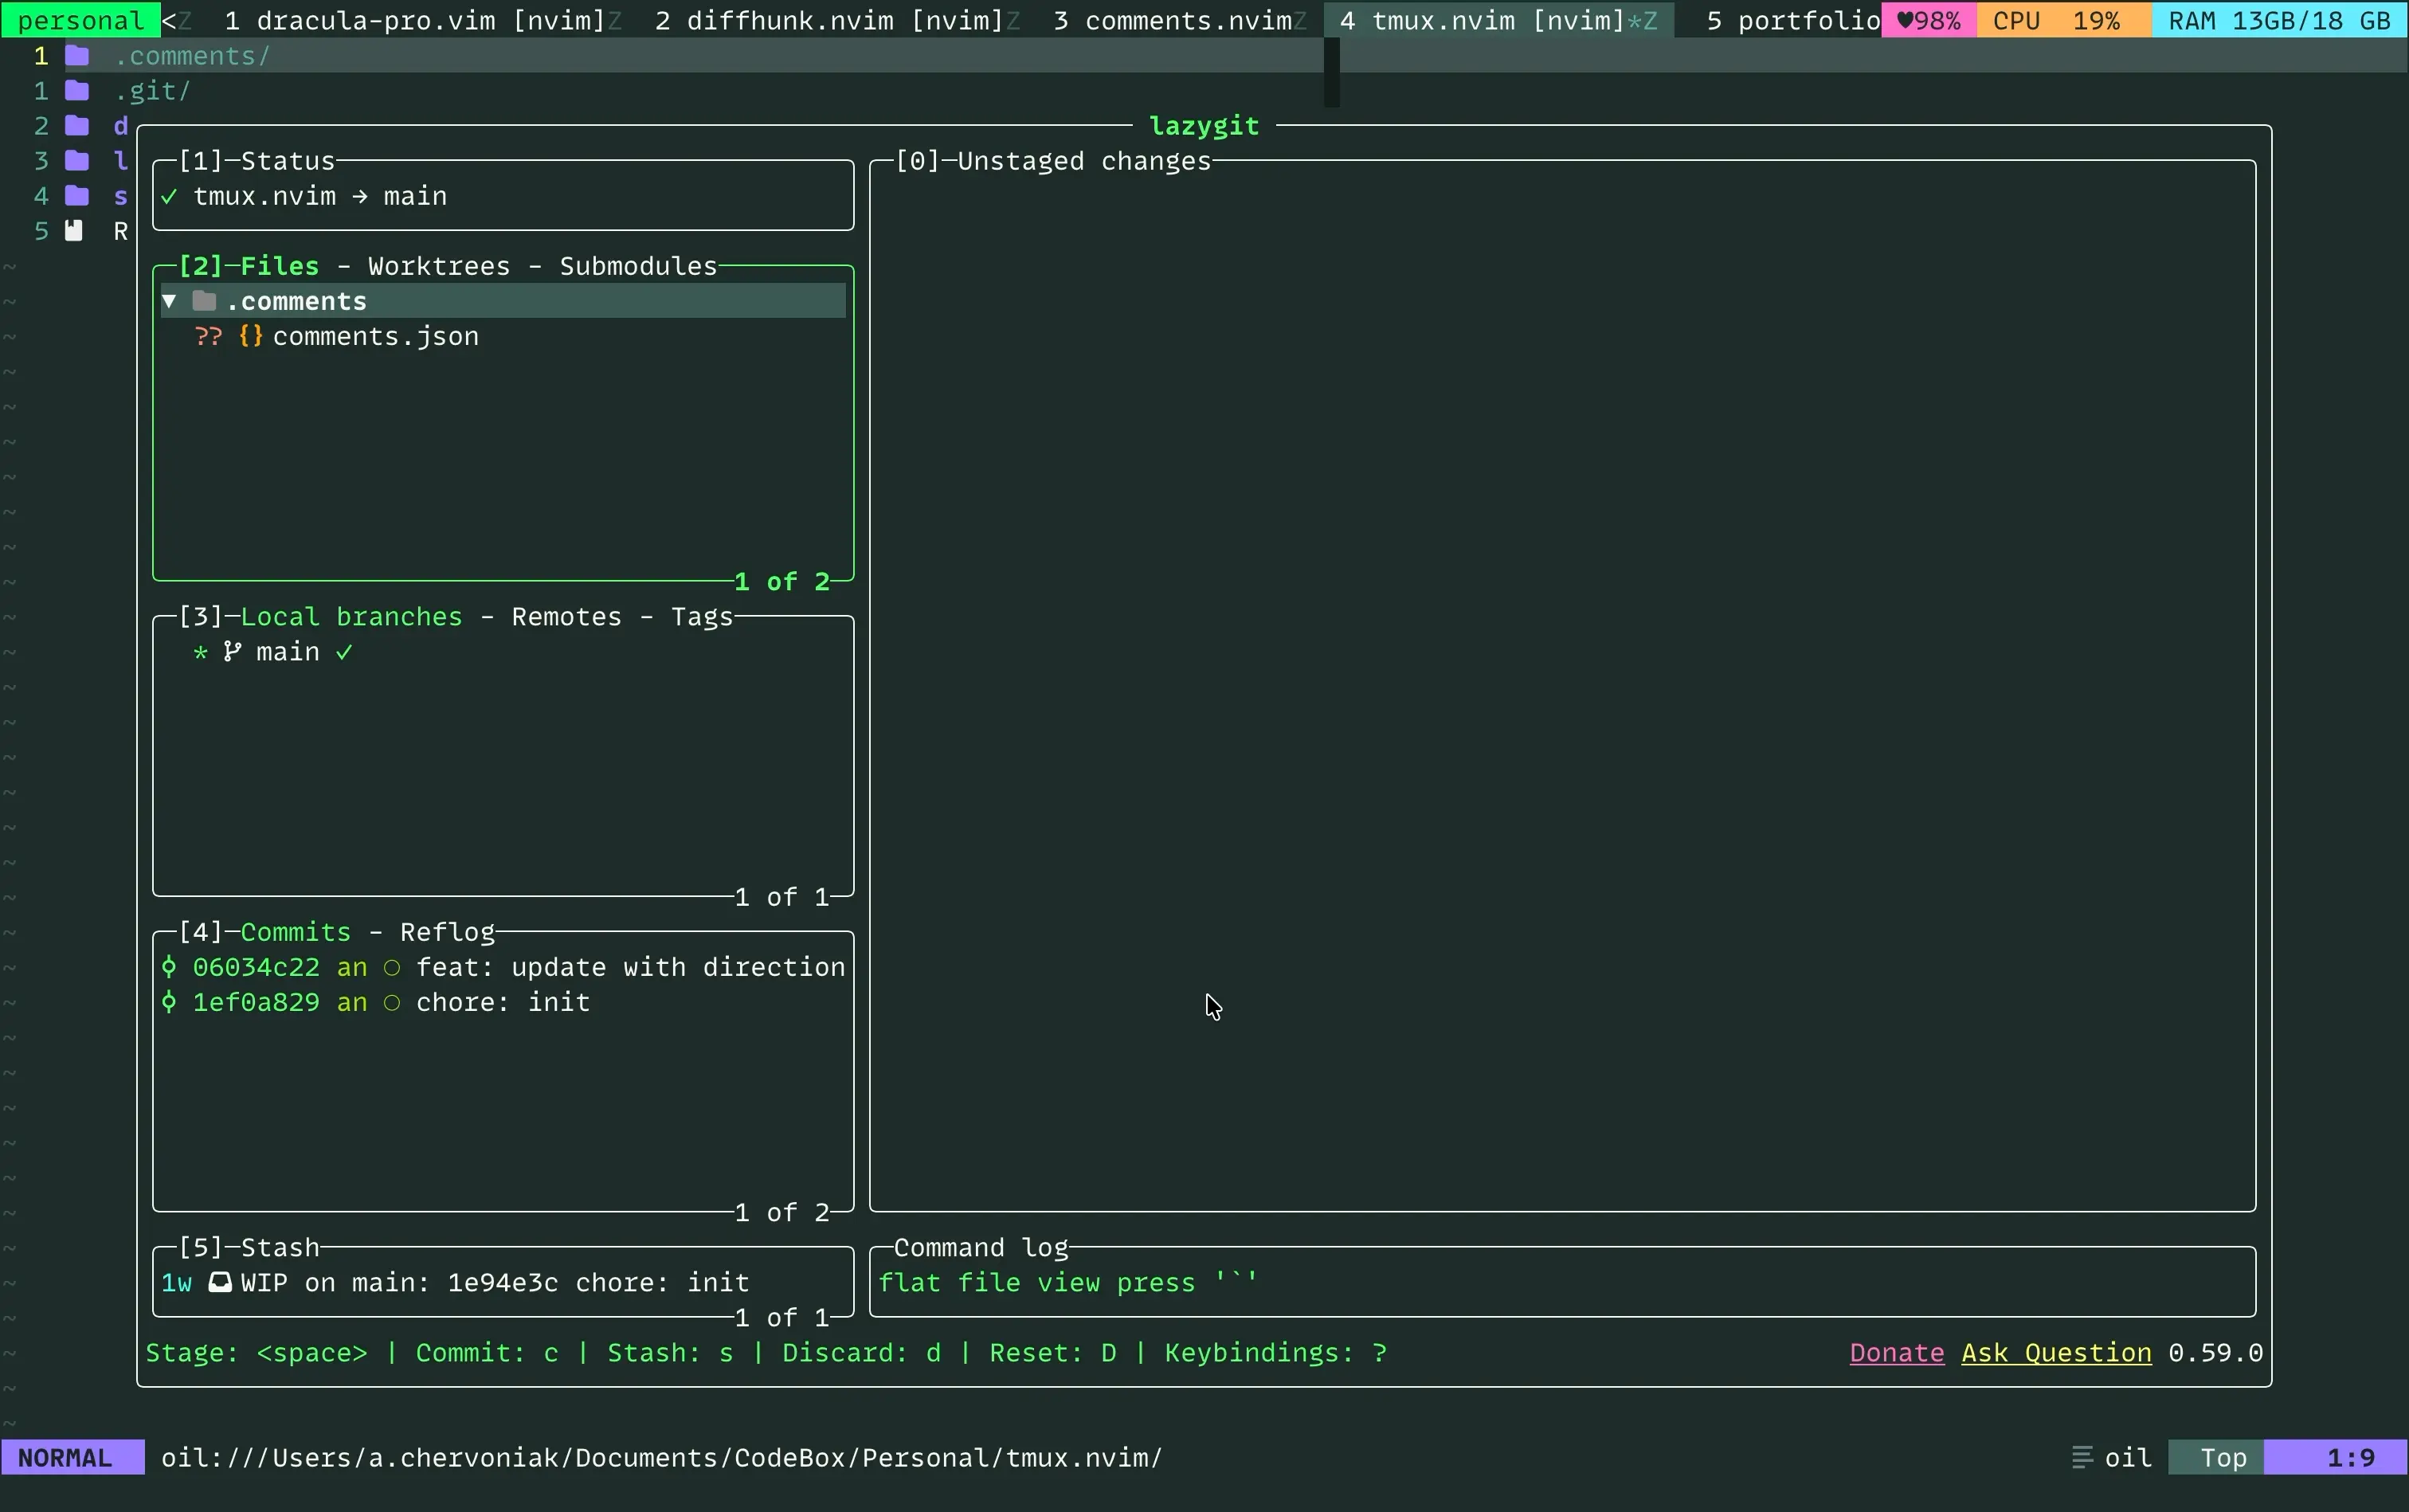This screenshot has width=2409, height=1512.
Task: Click the commit node icon for 1ef0a829
Action: coord(169,1002)
